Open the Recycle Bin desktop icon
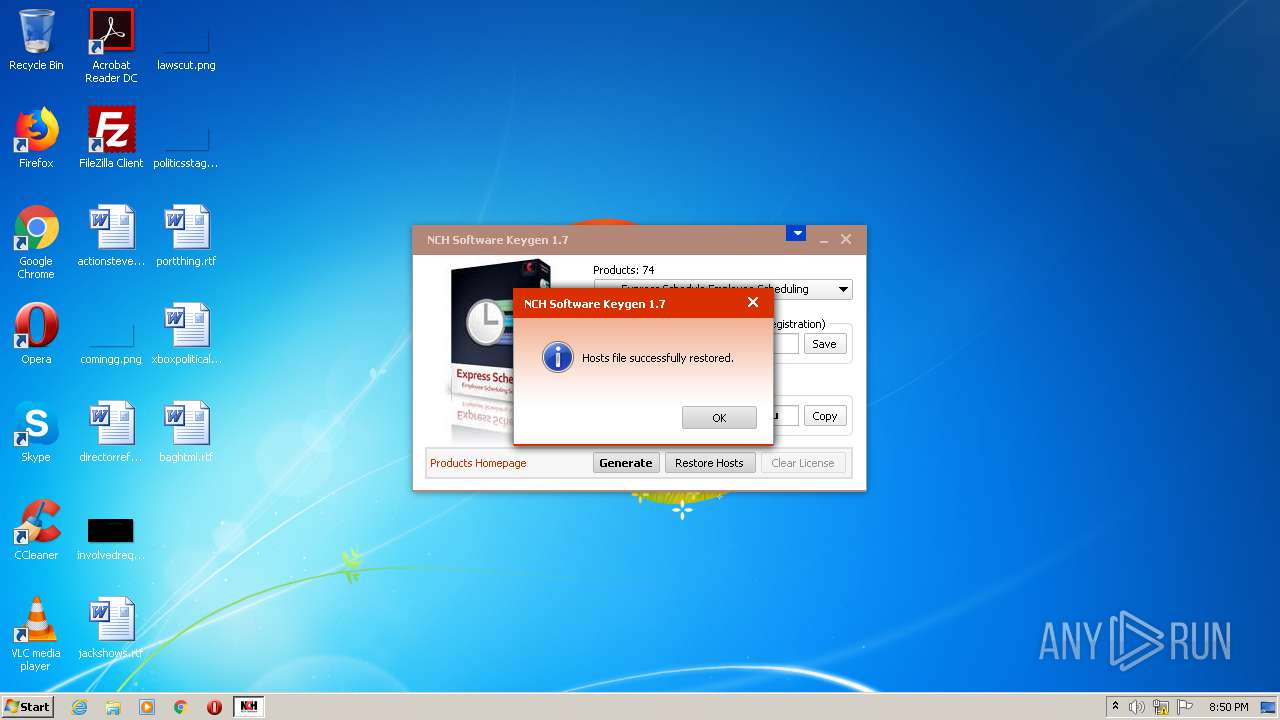1280x720 pixels. (x=36, y=40)
